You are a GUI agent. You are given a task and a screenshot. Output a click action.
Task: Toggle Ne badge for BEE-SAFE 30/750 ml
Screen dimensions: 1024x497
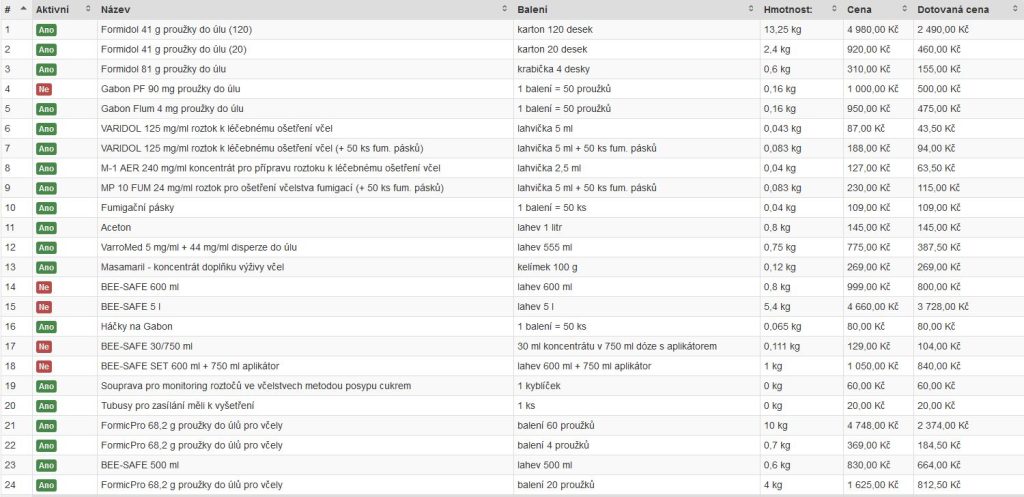pos(44,347)
